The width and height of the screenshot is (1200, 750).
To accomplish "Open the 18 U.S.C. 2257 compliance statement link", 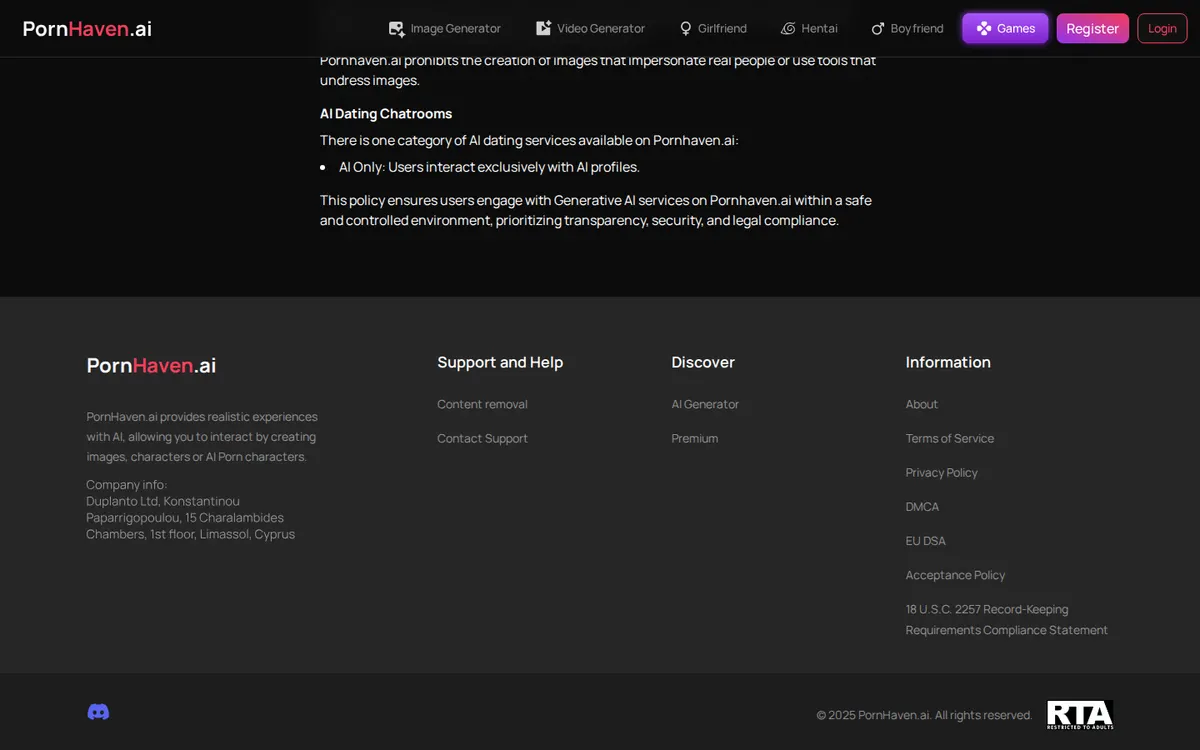I will 1007,619.
